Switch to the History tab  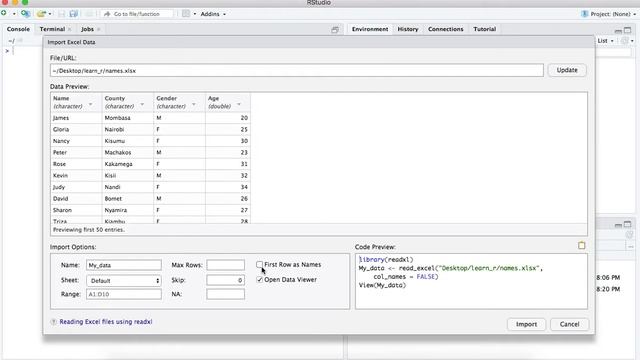pyautogui.click(x=408, y=29)
